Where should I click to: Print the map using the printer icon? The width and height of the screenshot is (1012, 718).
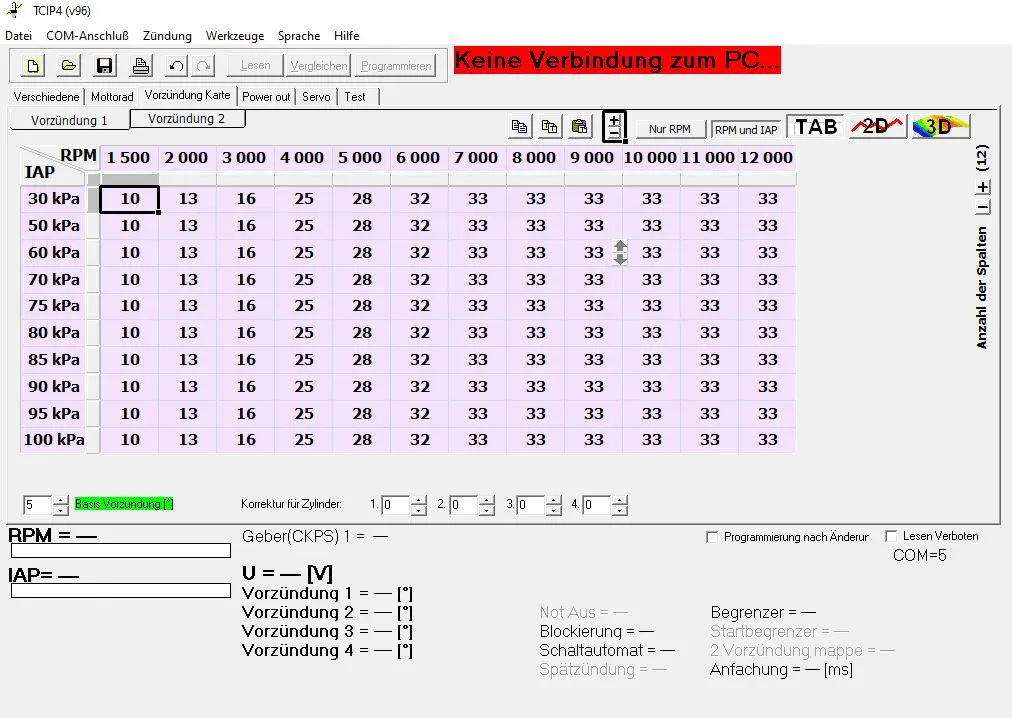click(141, 65)
